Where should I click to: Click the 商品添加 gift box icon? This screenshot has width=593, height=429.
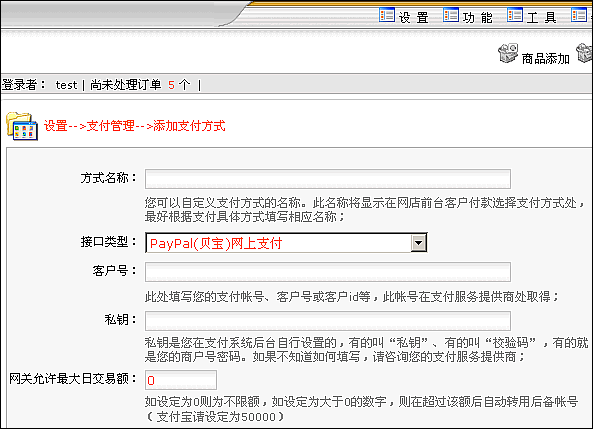508,53
